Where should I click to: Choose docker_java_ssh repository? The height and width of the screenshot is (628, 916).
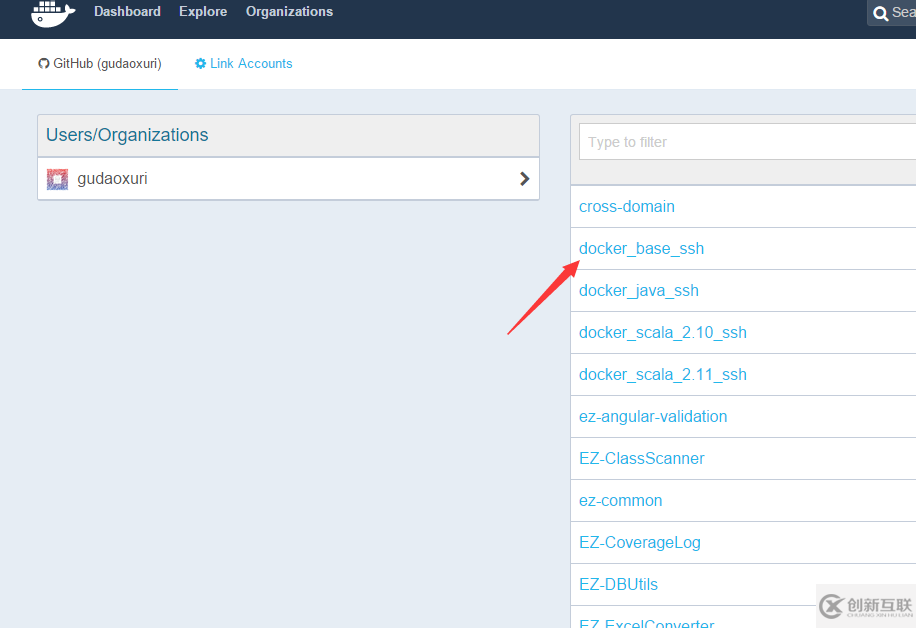pos(639,290)
